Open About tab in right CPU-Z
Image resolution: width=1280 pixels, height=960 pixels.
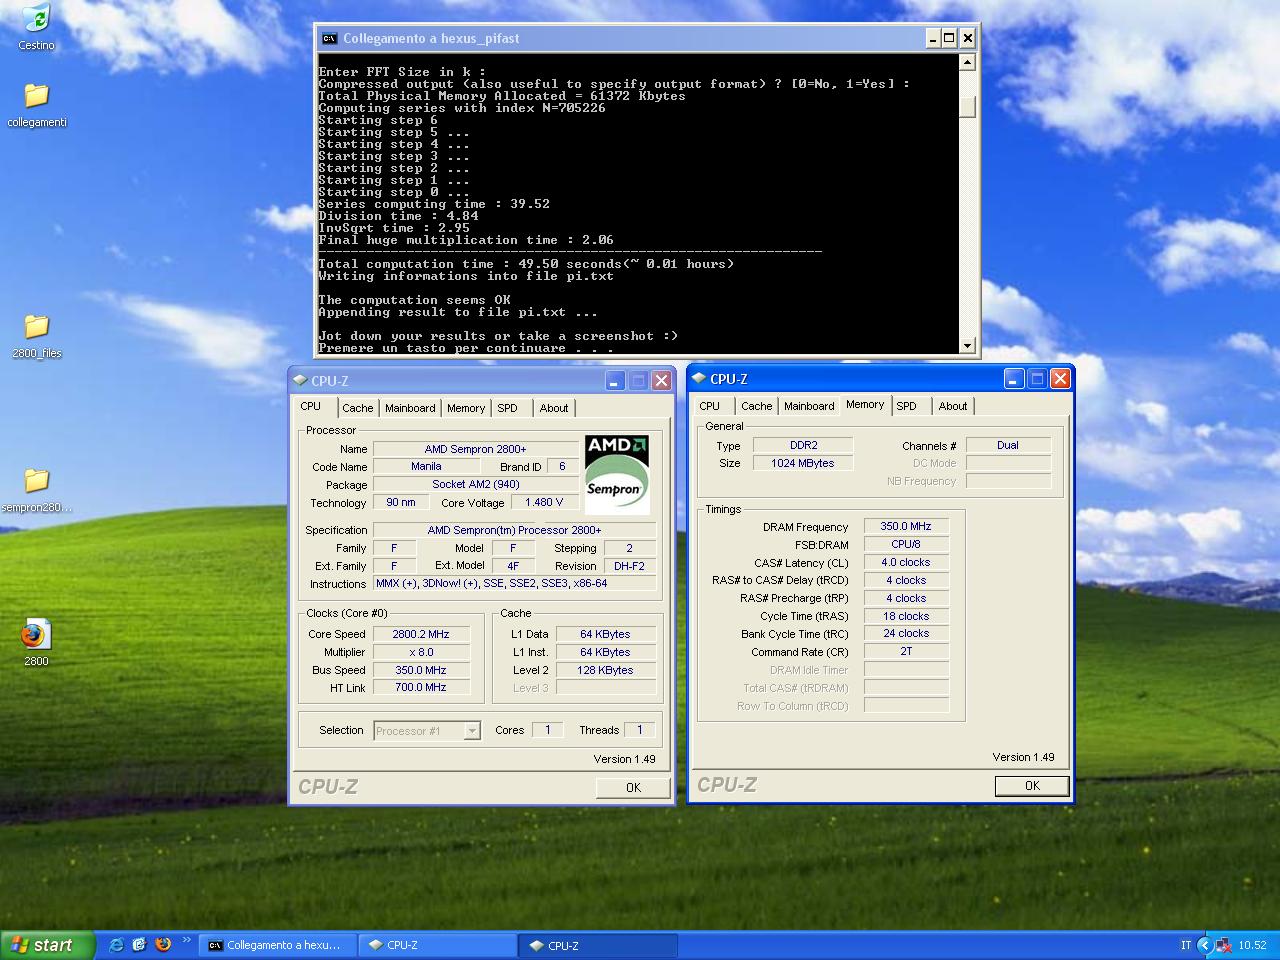(x=953, y=406)
